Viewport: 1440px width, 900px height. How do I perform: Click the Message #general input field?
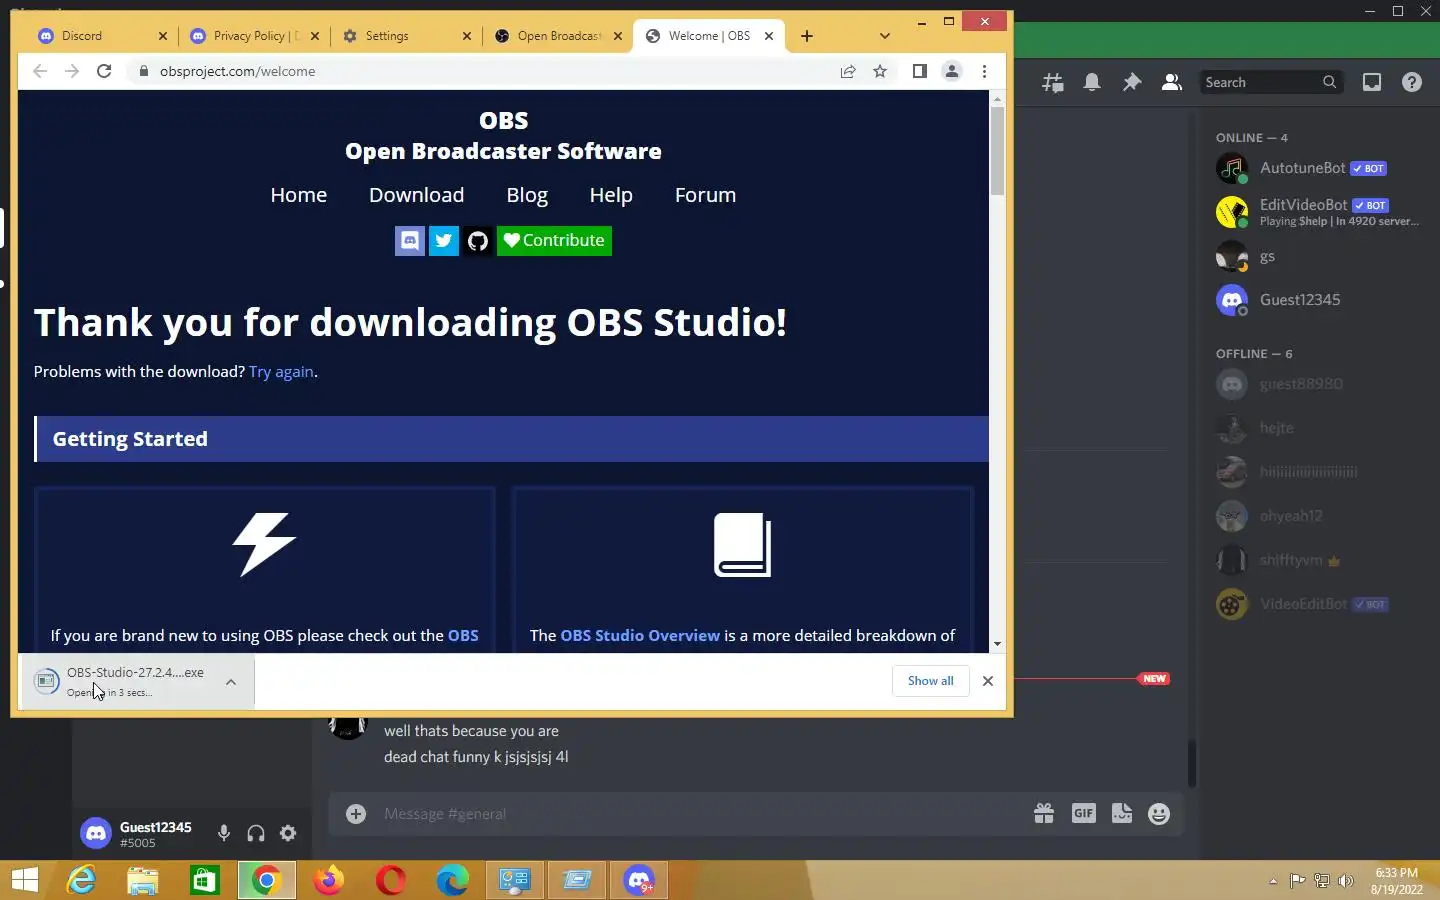[x=700, y=814]
